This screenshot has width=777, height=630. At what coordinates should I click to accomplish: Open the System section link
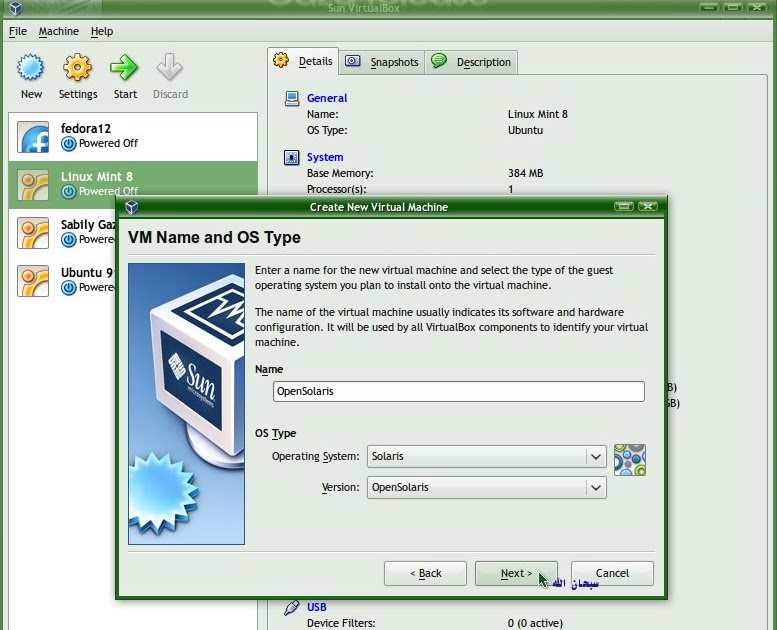click(x=325, y=157)
